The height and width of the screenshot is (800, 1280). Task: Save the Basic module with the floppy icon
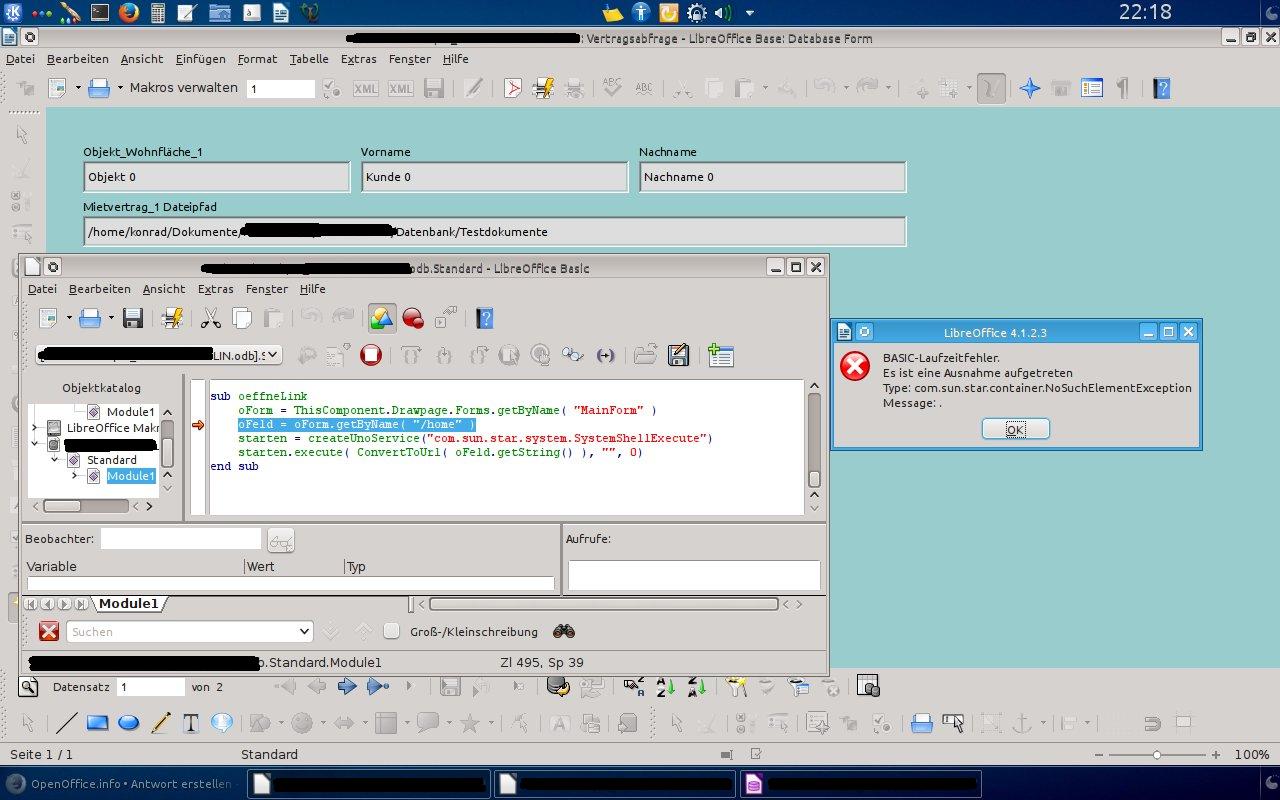click(x=132, y=318)
